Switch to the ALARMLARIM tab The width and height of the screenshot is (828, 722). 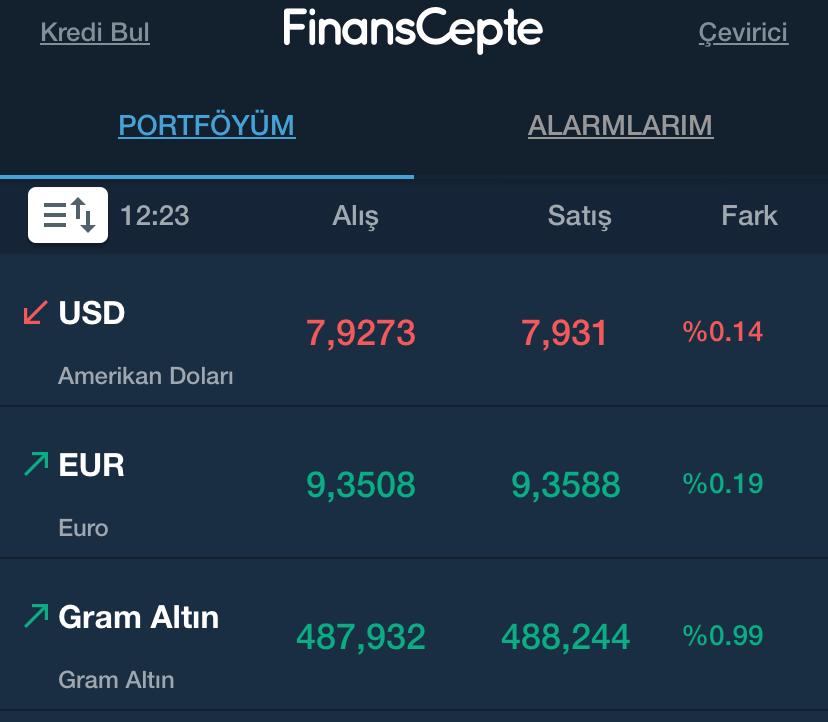620,125
